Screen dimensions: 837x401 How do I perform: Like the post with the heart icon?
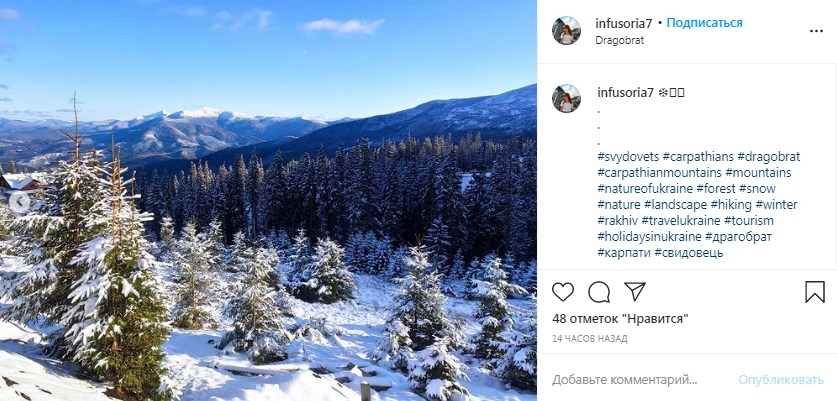tap(564, 292)
